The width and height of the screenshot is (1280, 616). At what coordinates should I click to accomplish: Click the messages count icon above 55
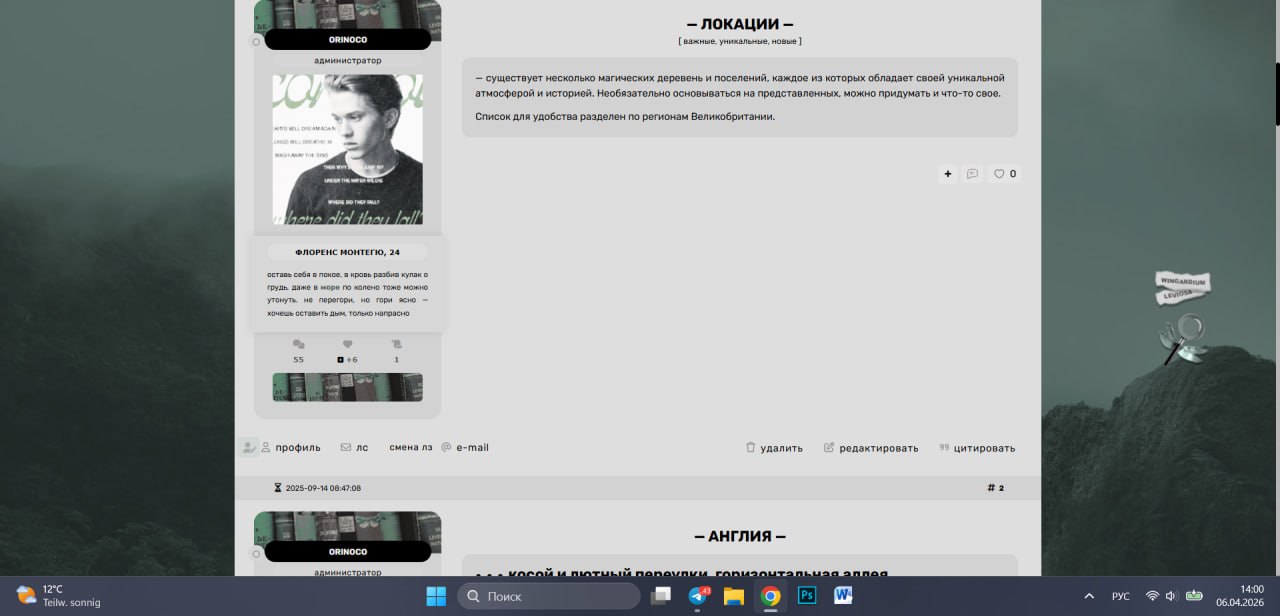298,344
